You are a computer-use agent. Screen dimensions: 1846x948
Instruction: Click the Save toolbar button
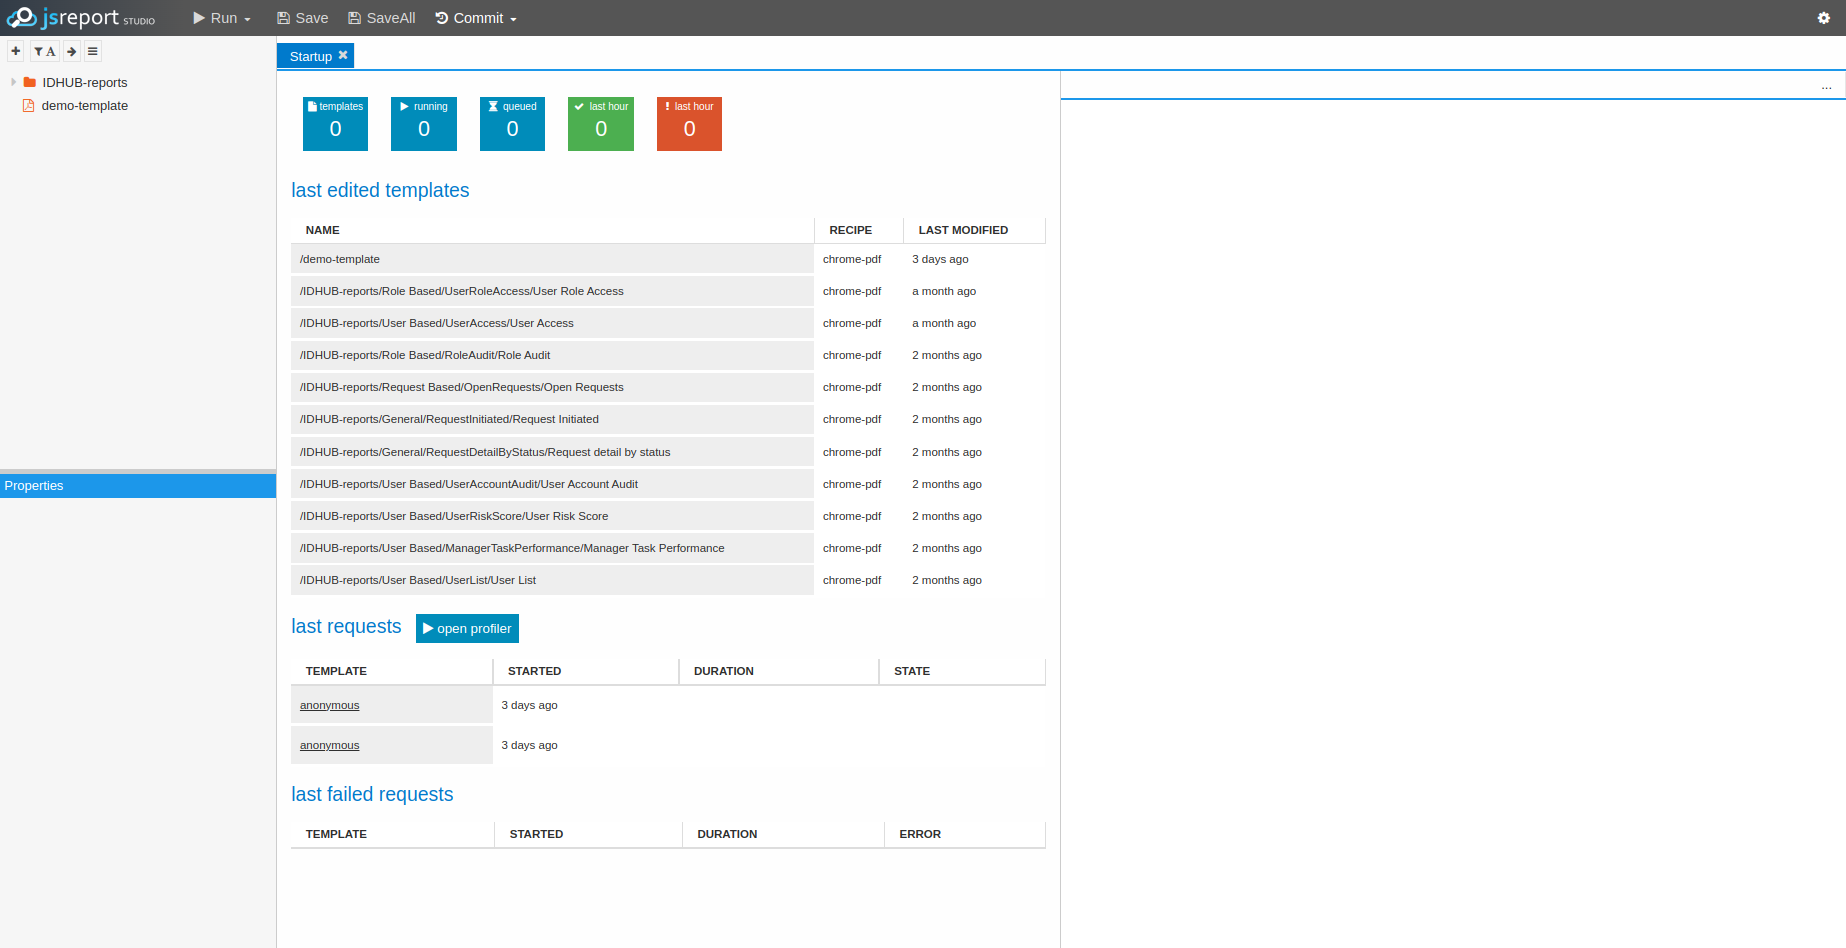point(302,18)
